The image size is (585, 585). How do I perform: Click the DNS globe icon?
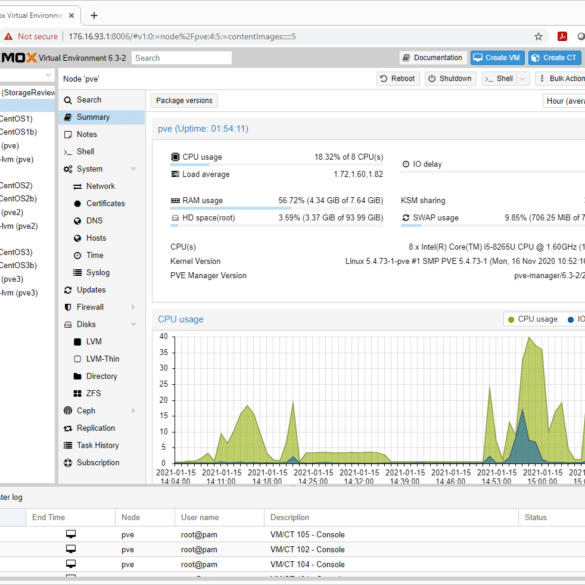tap(77, 221)
